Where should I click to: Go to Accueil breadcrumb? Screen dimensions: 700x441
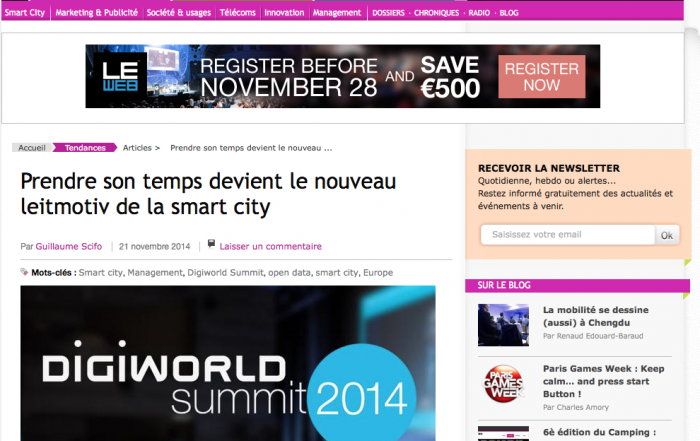32,148
